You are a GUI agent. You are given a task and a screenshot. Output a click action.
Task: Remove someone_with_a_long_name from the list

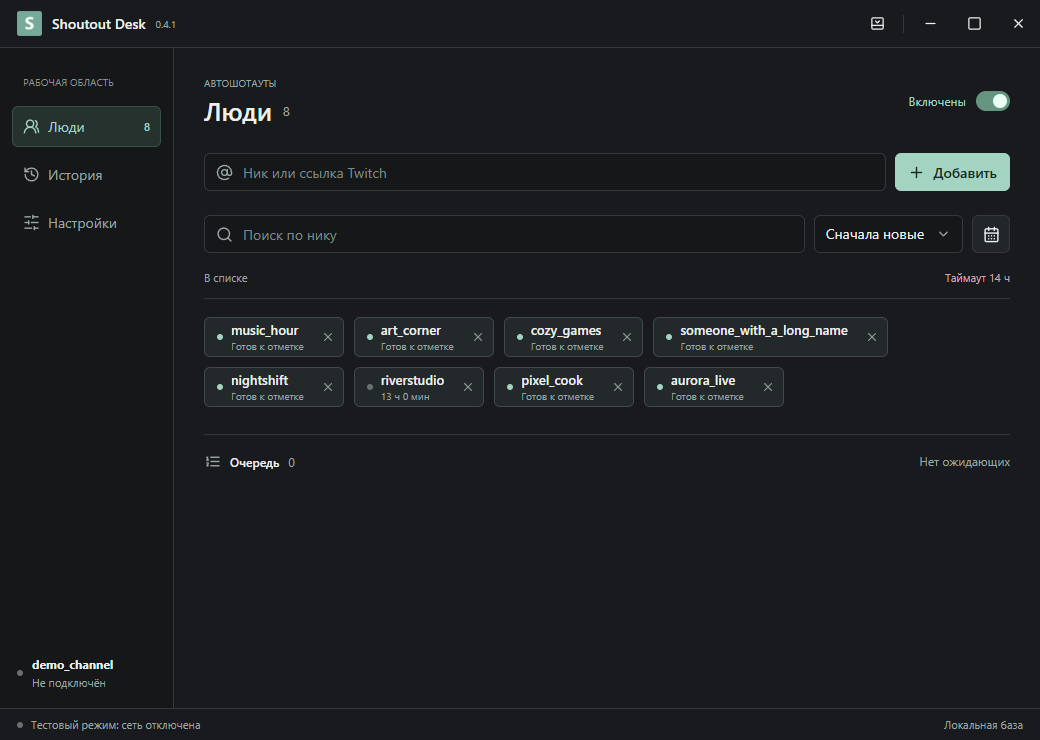pos(872,337)
